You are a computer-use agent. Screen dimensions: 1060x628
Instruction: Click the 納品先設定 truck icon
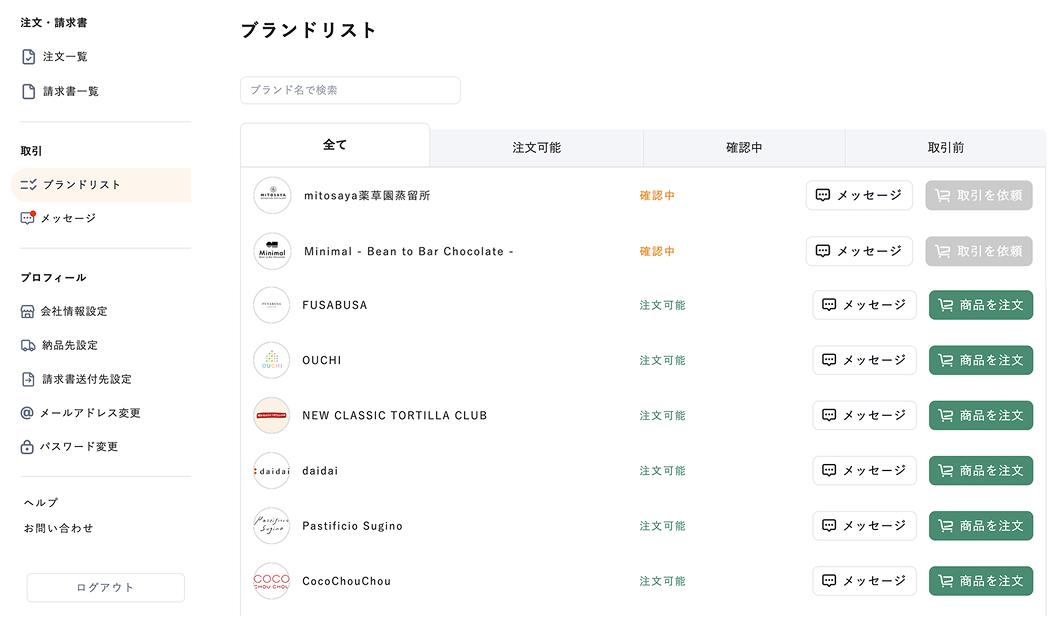coord(28,345)
